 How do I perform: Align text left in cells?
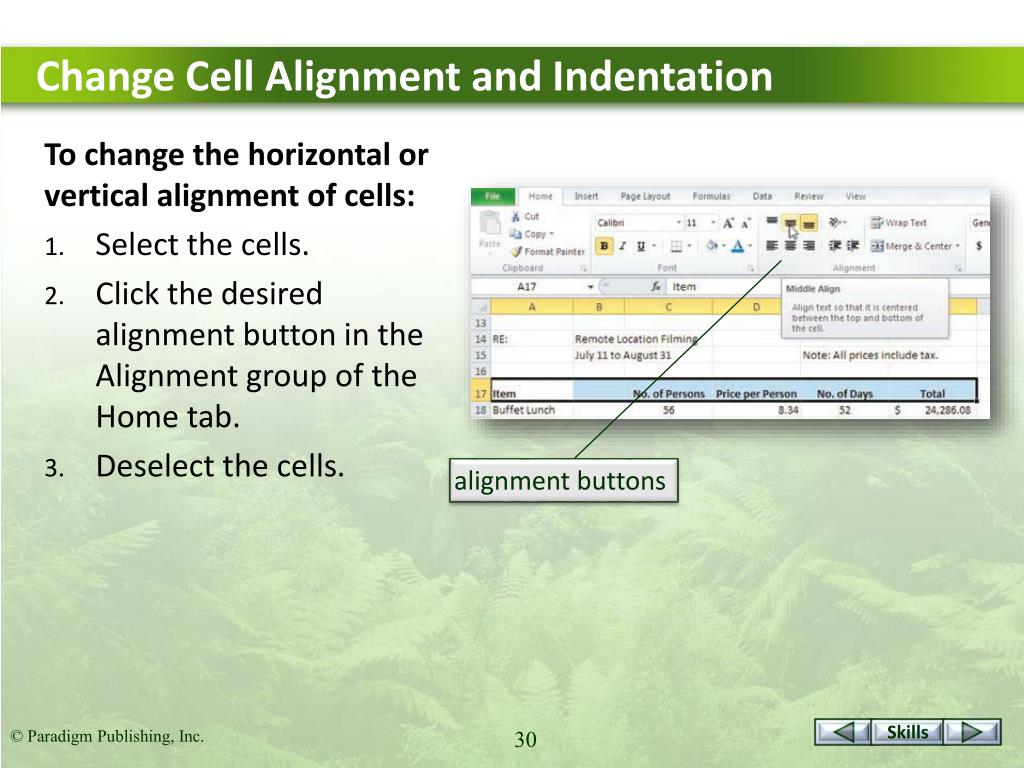click(771, 246)
